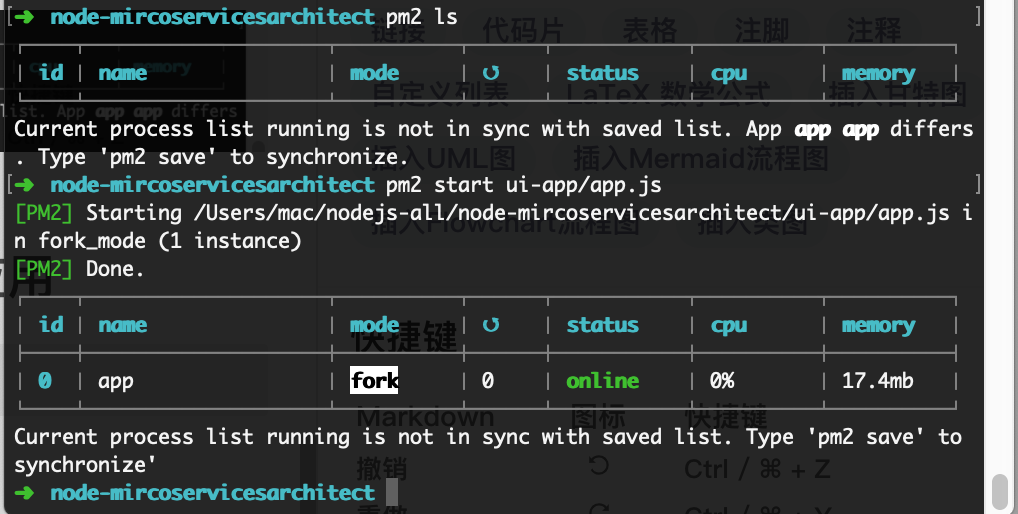Click the 'id' header in the app table

click(51, 324)
